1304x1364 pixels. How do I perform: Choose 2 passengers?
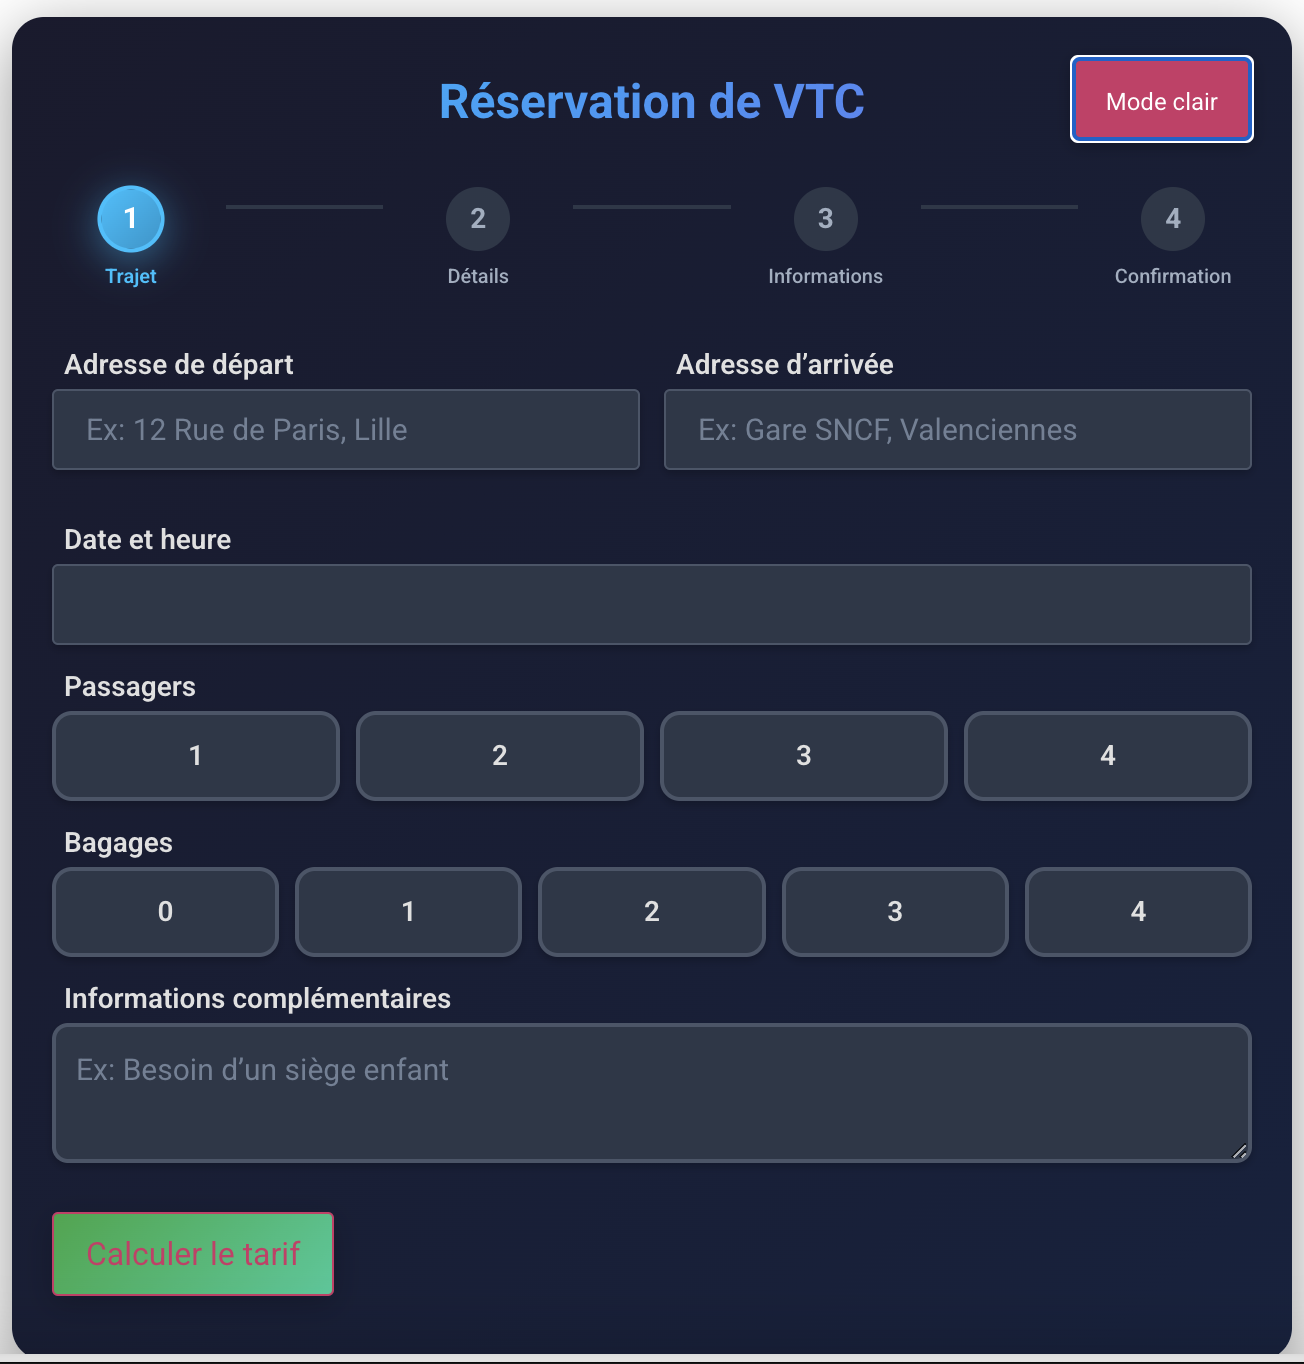point(500,756)
